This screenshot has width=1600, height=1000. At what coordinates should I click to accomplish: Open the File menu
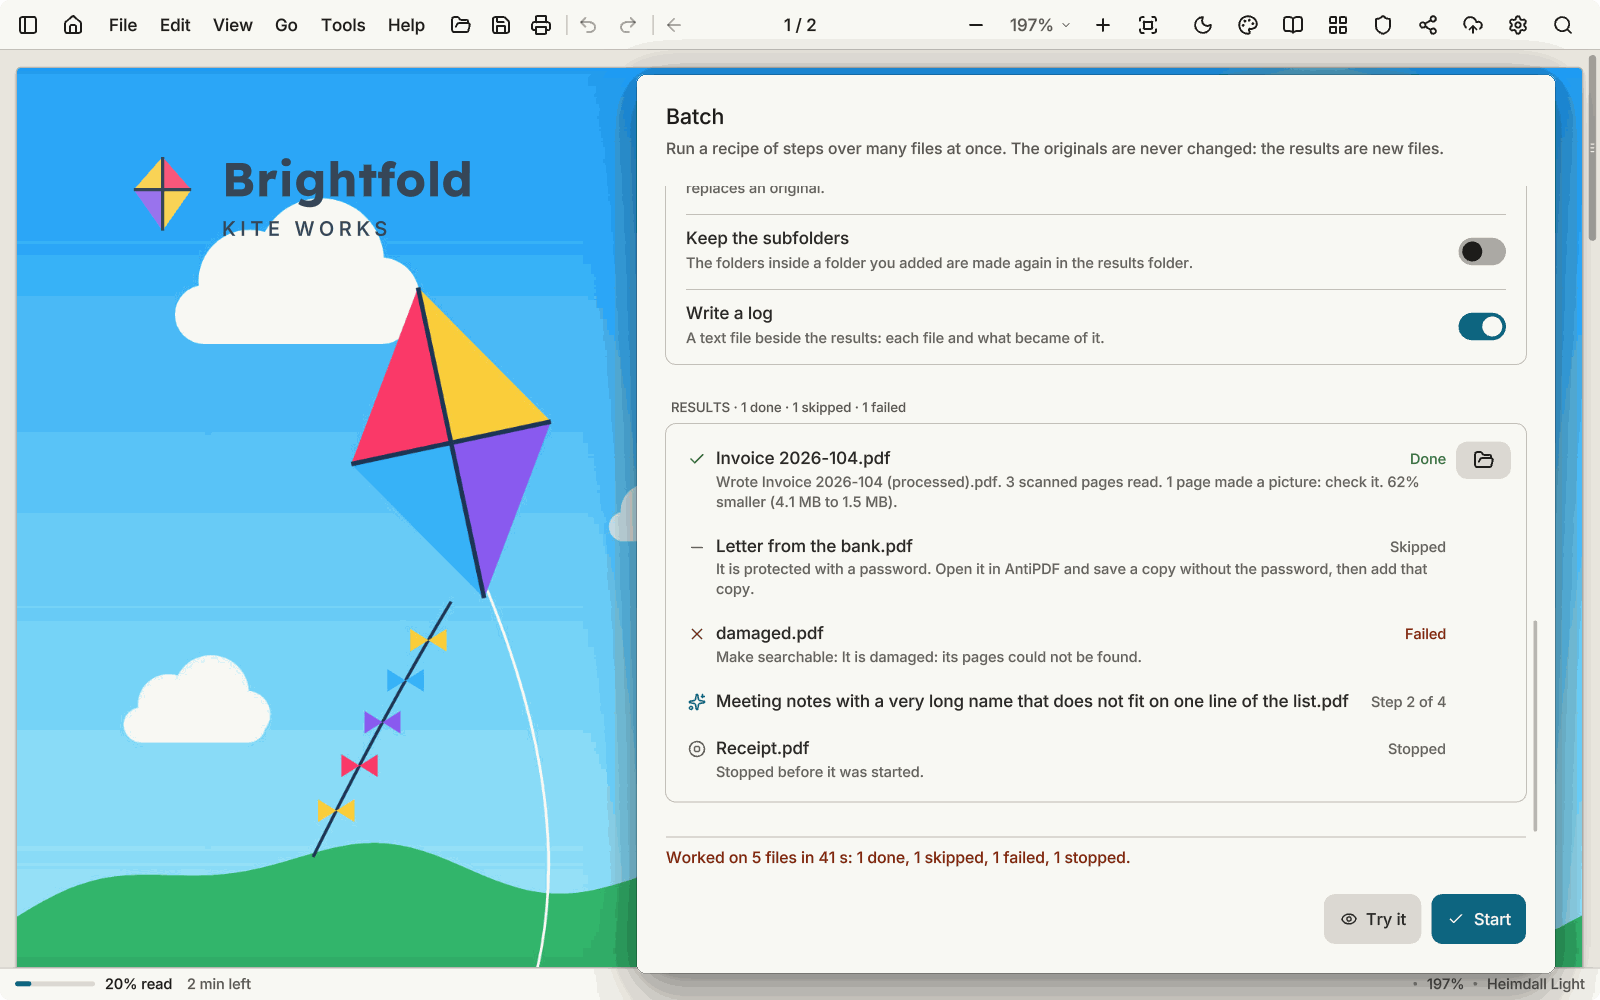(123, 25)
